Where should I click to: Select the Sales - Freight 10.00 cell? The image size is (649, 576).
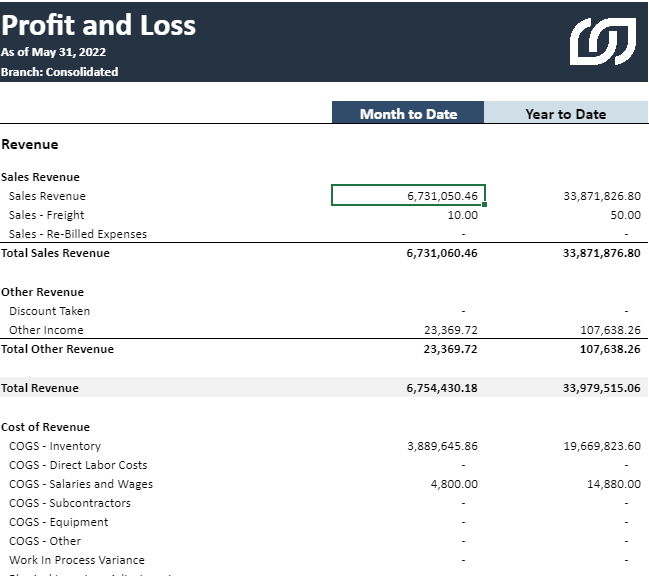click(462, 215)
